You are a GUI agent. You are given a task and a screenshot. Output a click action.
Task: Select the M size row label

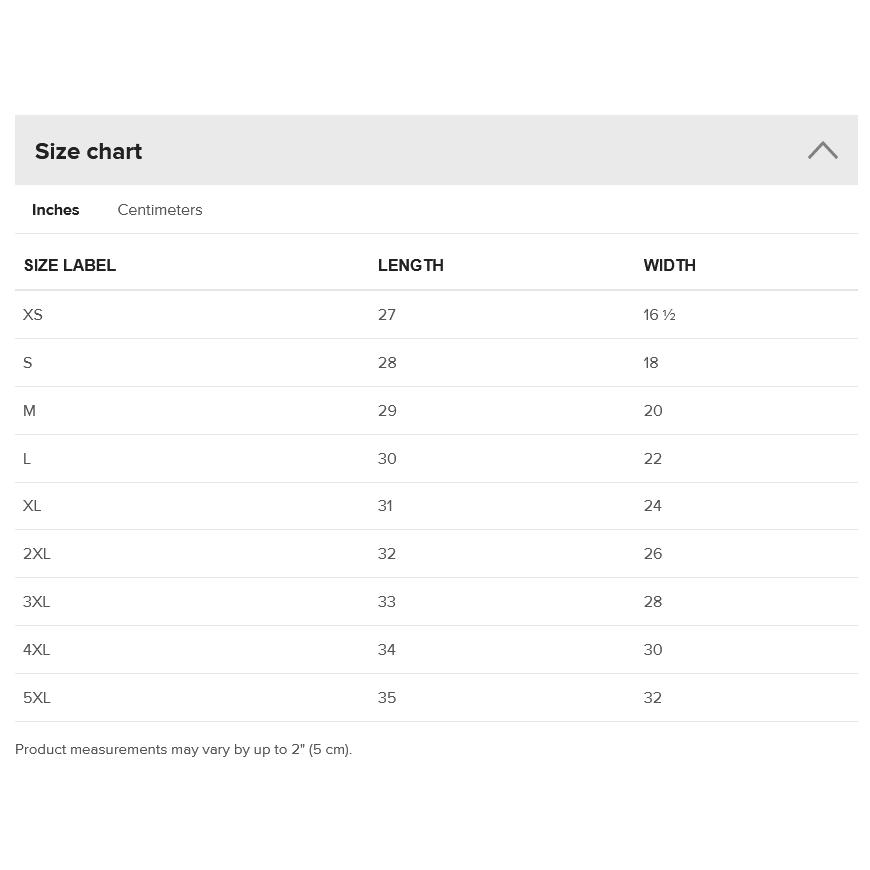(x=29, y=411)
